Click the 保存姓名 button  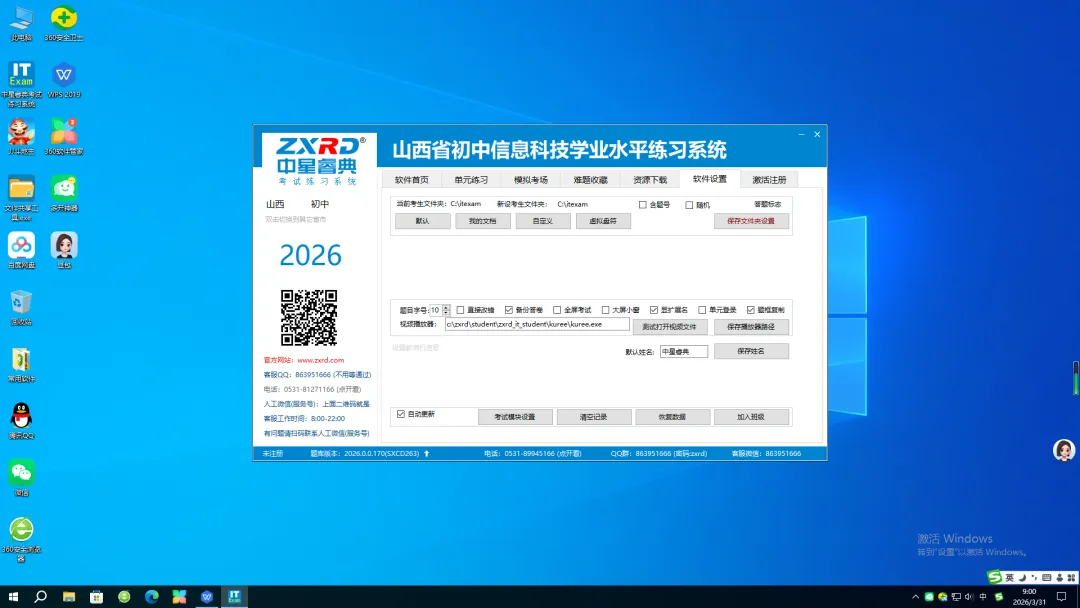pyautogui.click(x=751, y=351)
